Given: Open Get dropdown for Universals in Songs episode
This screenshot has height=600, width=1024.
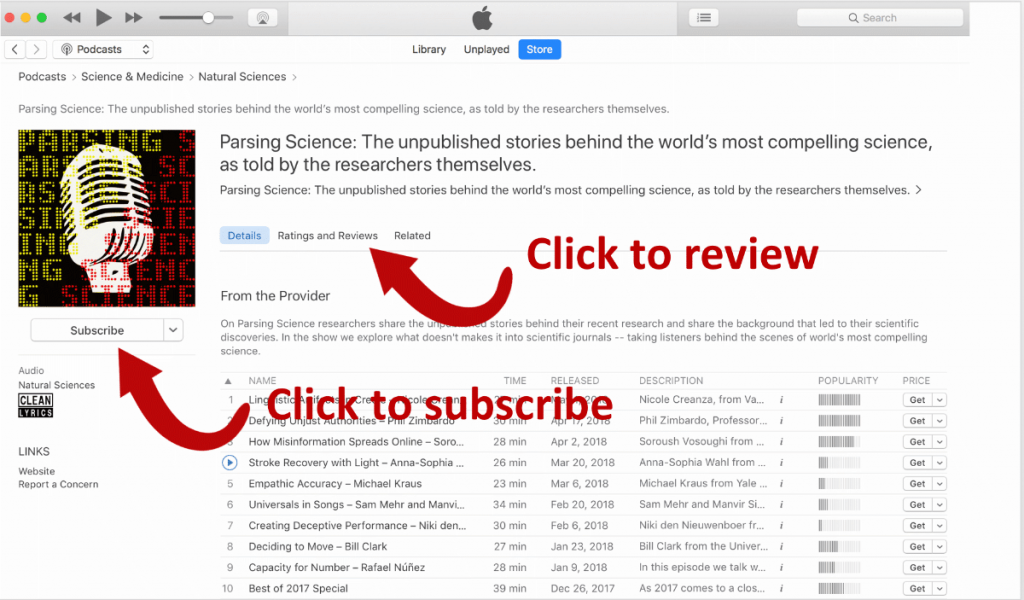Looking at the screenshot, I should 940,505.
